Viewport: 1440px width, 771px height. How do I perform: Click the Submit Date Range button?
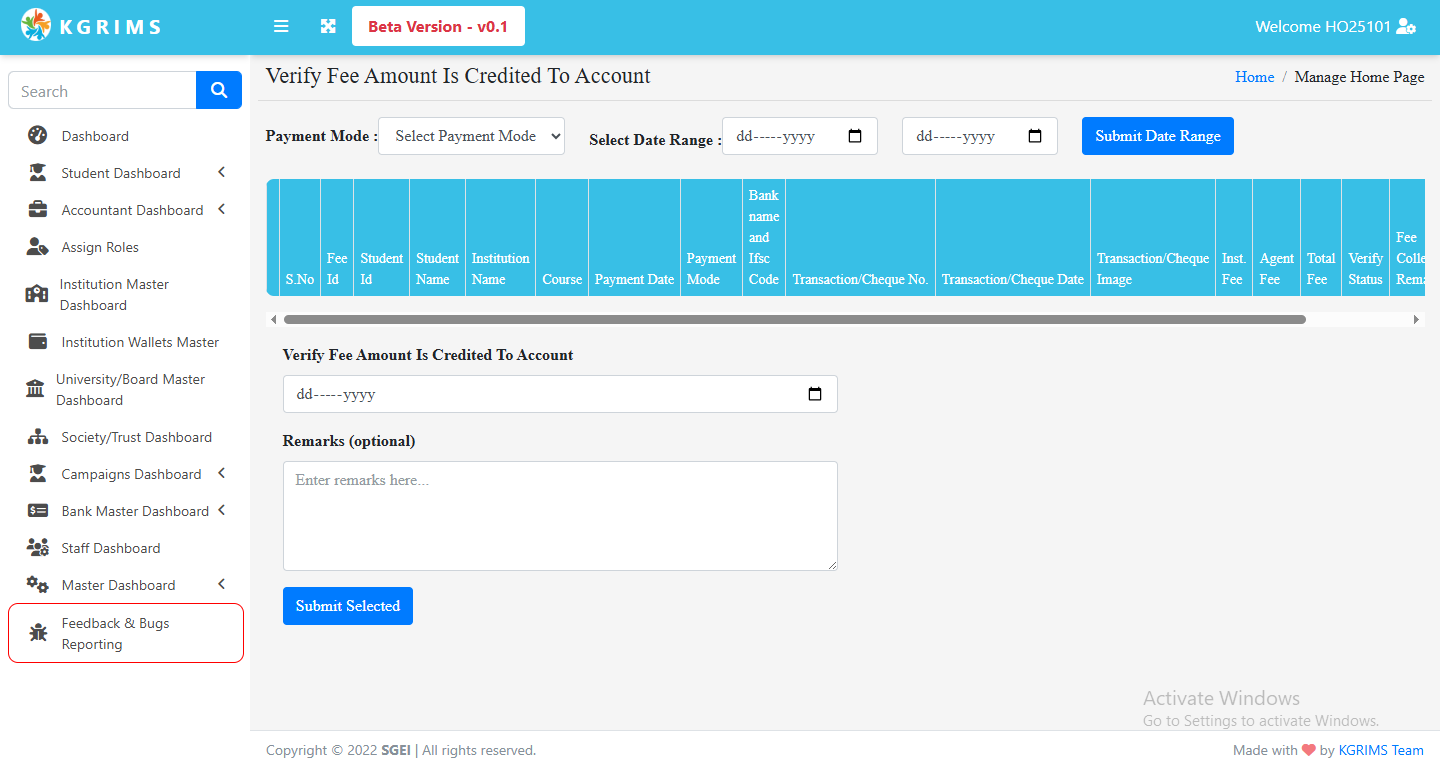pyautogui.click(x=1157, y=136)
